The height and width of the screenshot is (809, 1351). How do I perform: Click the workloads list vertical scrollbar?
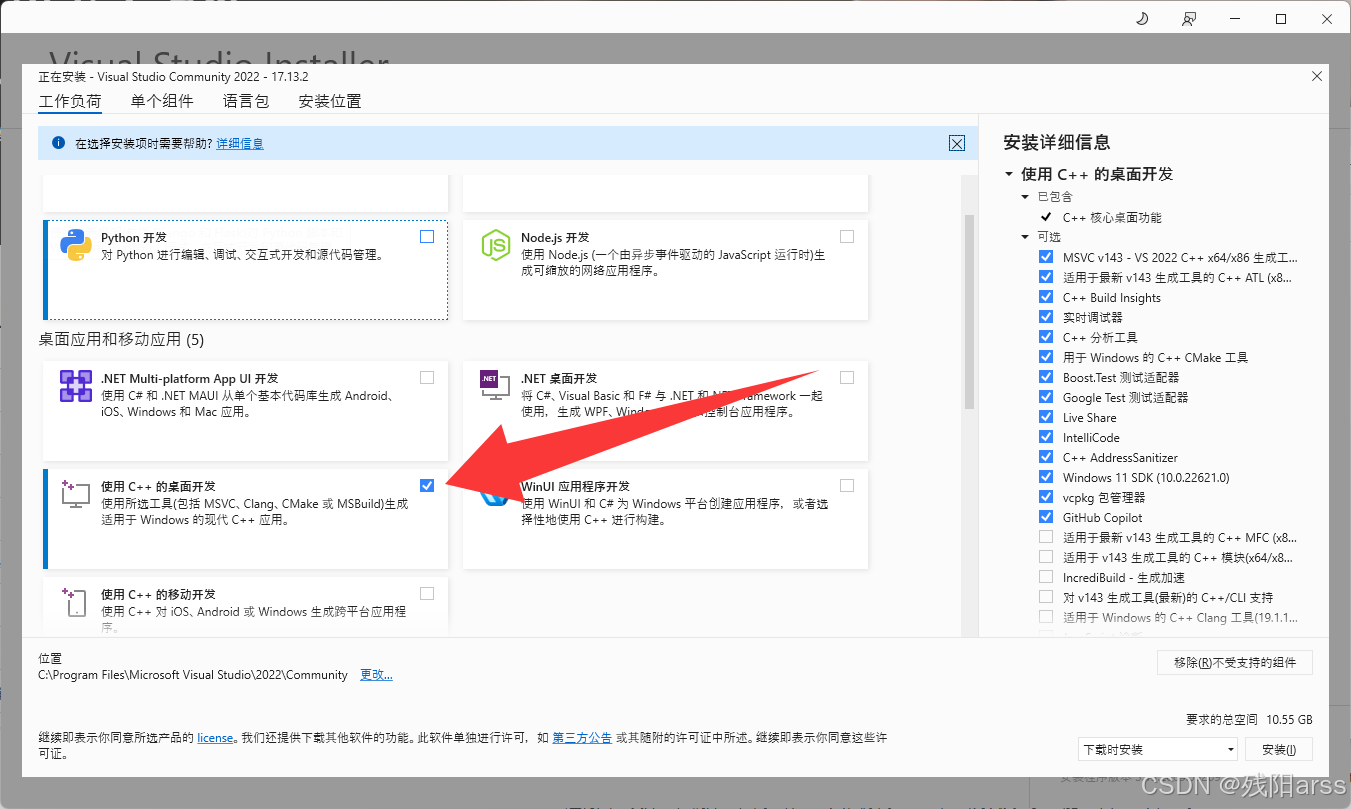(968, 312)
